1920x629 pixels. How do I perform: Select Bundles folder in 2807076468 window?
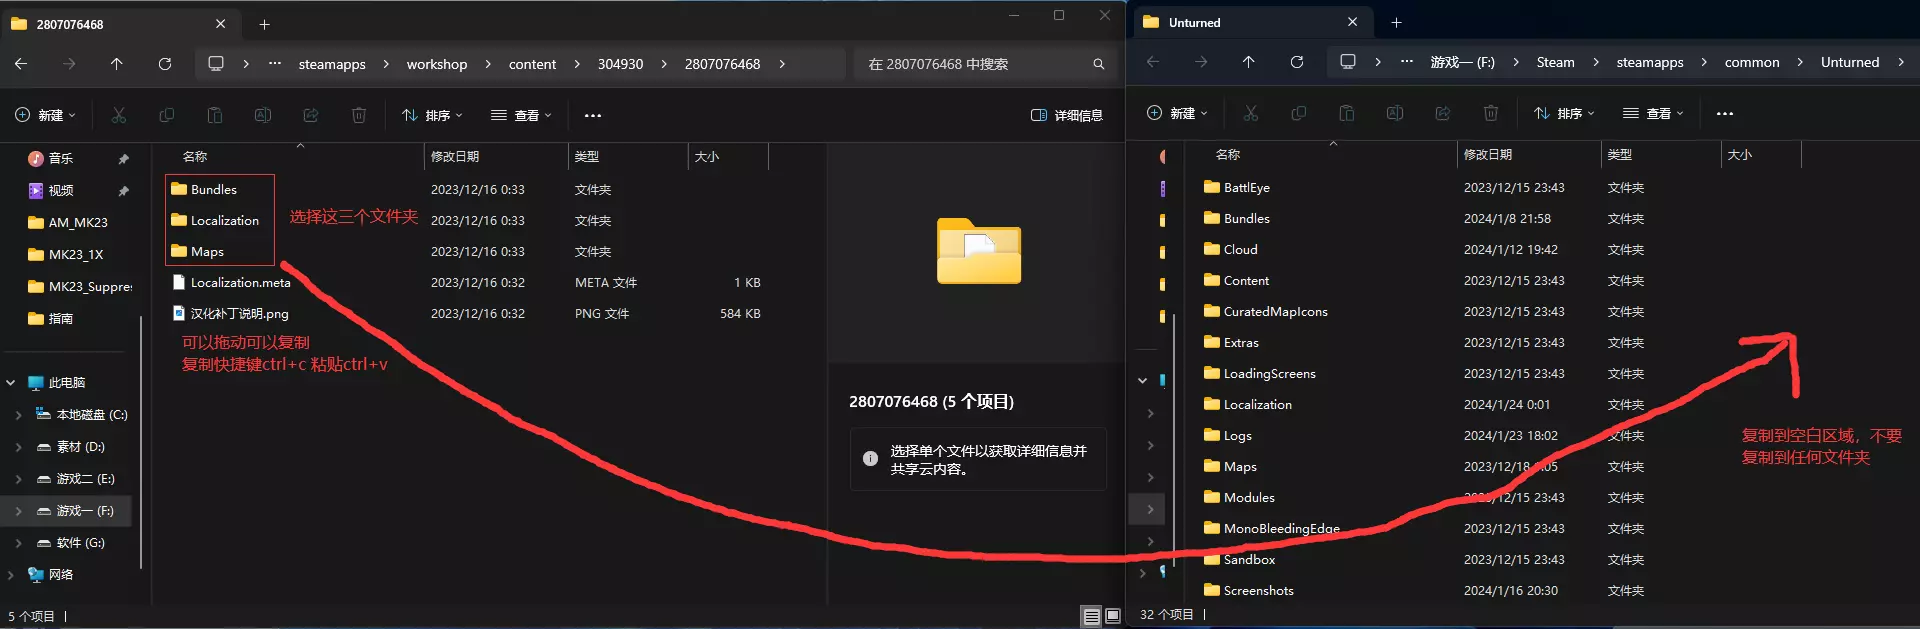(204, 190)
